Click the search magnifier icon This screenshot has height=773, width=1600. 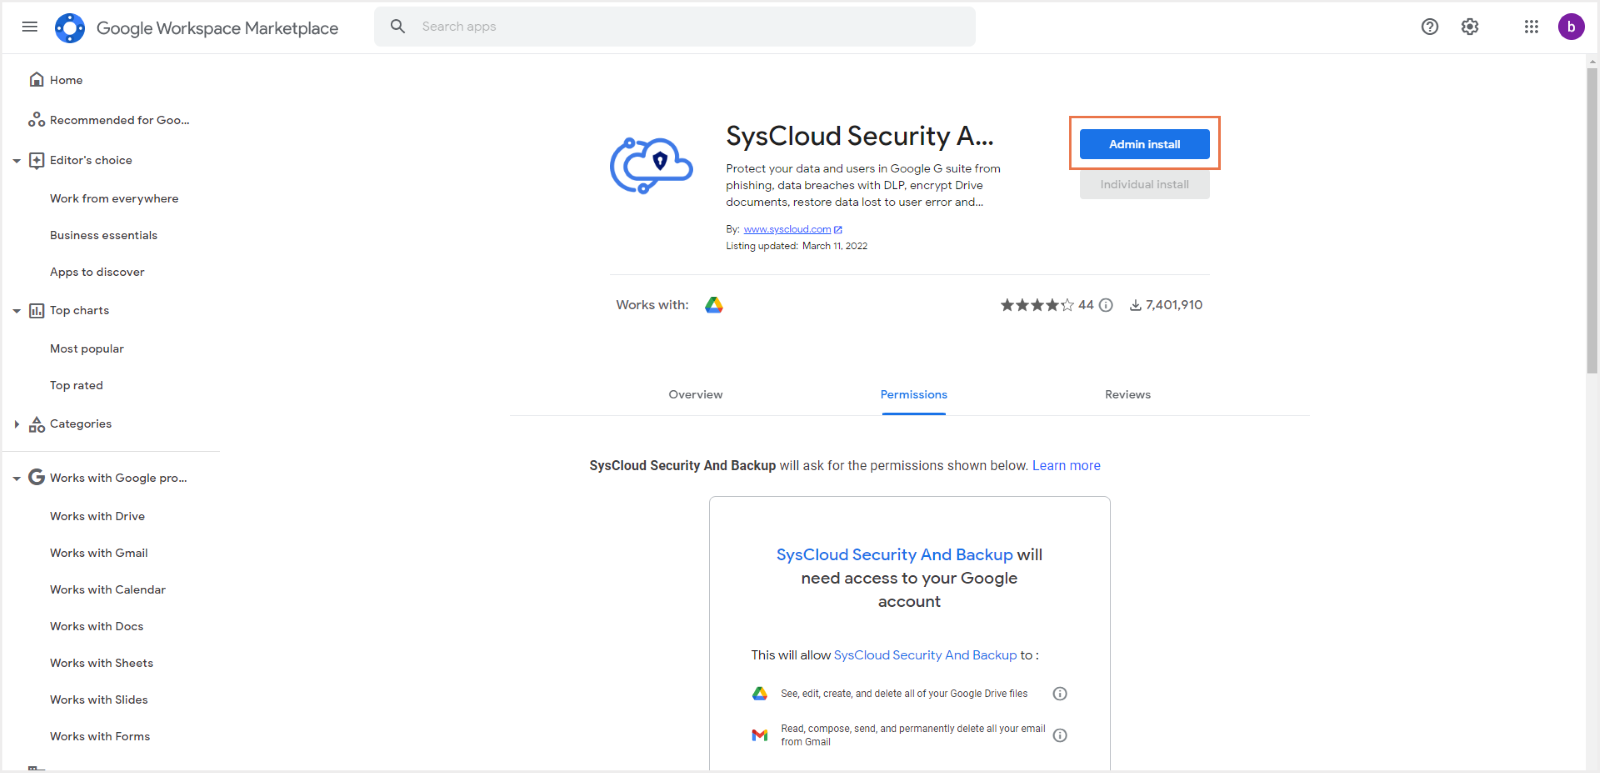click(398, 26)
